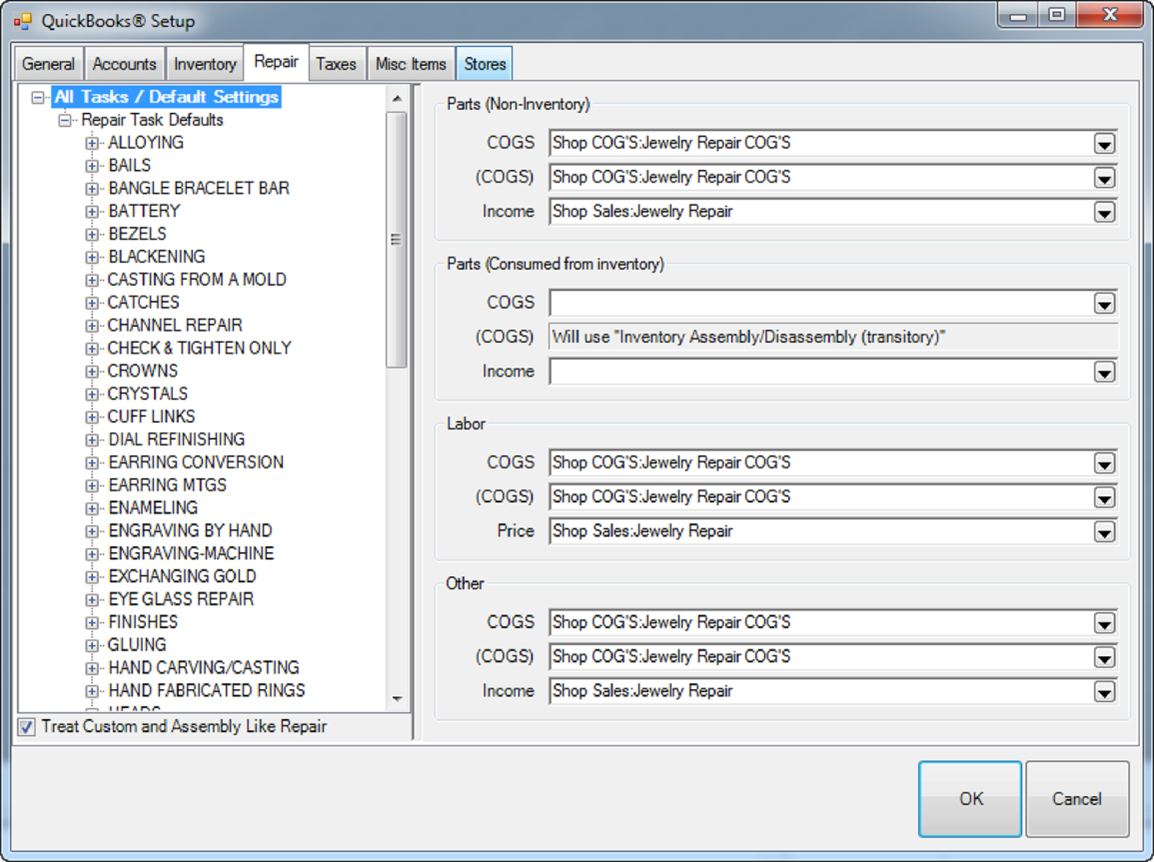This screenshot has height=862, width=1154.
Task: Click the task tree scroll down arrow
Action: tap(397, 699)
